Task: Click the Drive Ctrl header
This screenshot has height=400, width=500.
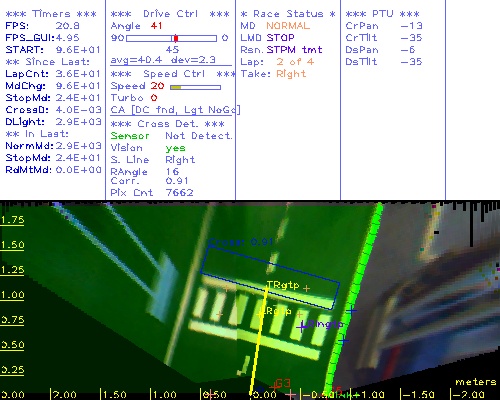Action: click(170, 14)
